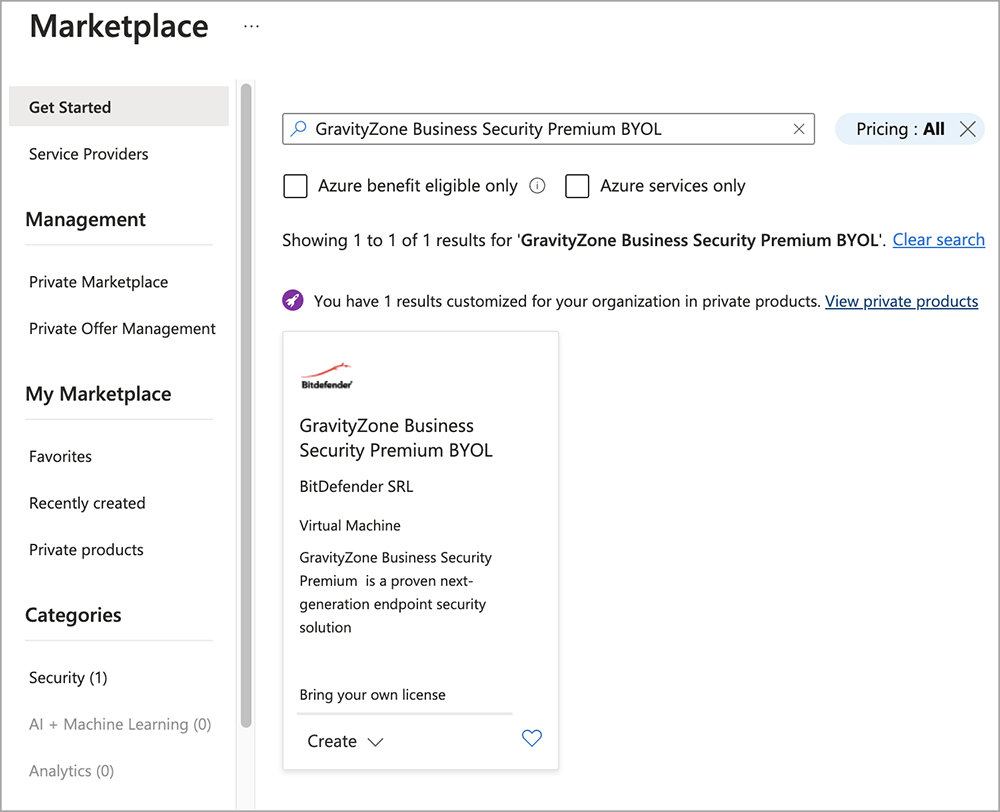Screen dimensions: 1000x812
Task: Open the ellipsis menu next to Marketplace
Action: [x=251, y=27]
